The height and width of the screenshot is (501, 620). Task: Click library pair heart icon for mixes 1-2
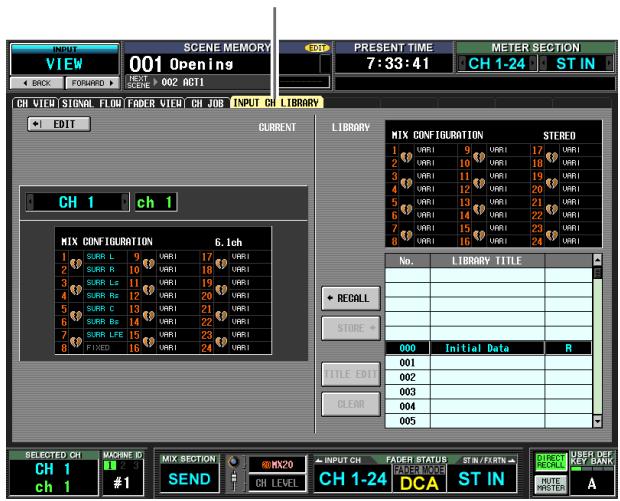click(406, 157)
